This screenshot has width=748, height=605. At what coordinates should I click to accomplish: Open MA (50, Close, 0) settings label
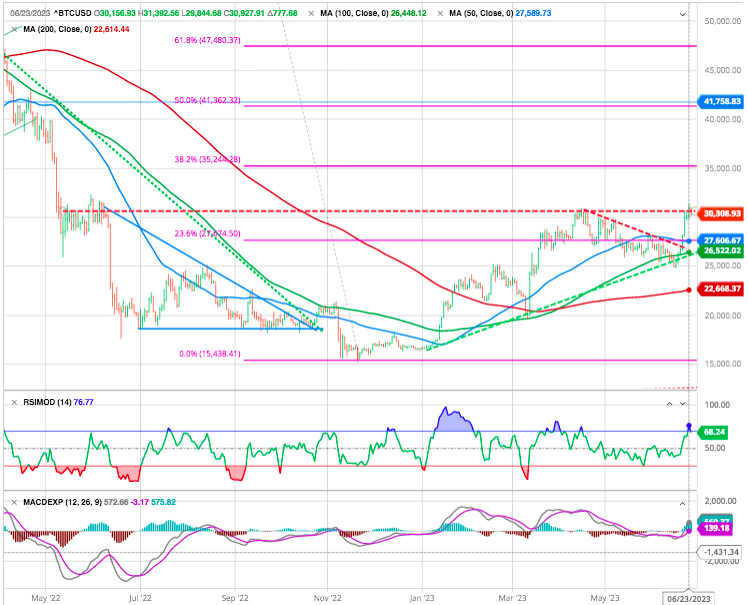click(481, 13)
